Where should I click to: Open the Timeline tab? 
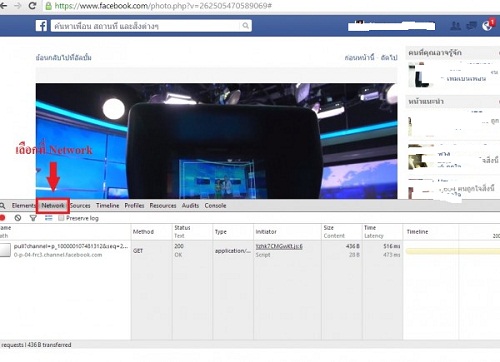pyautogui.click(x=107, y=205)
